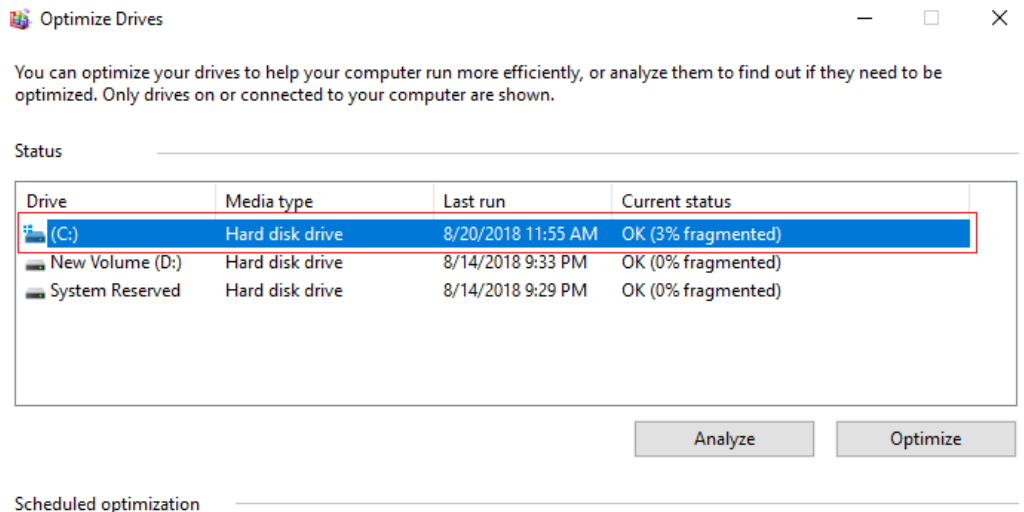Select the (C:) drive name

pos(64,235)
